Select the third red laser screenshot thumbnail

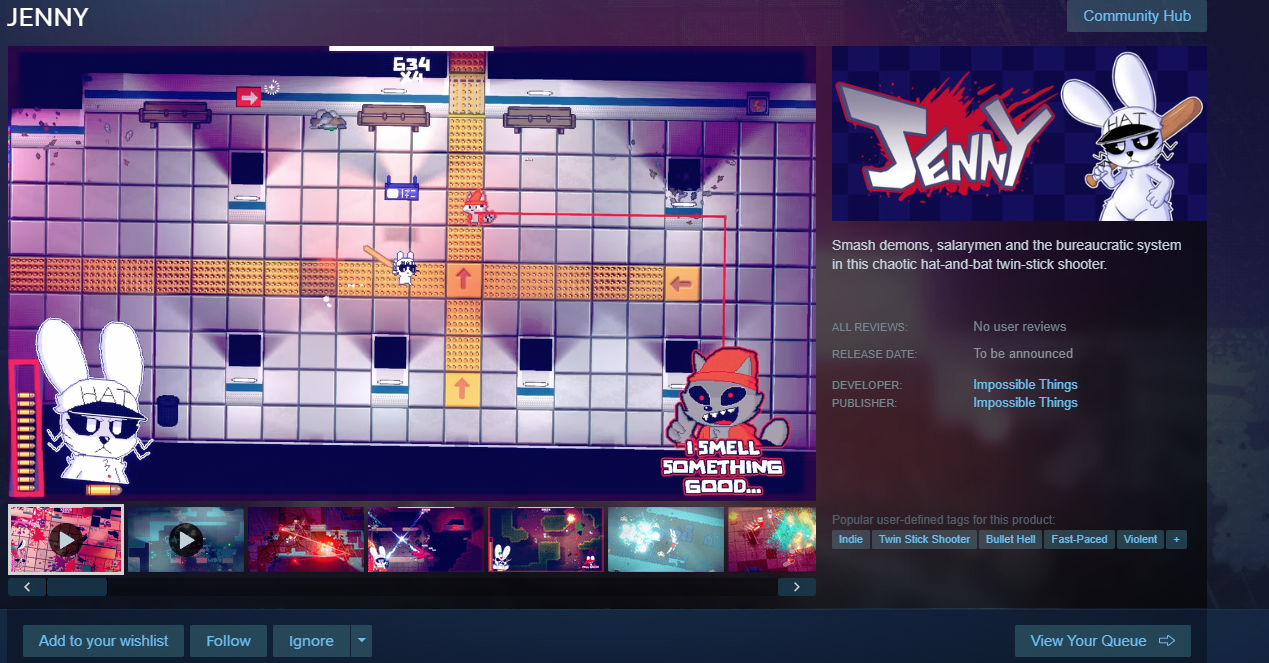coord(306,540)
